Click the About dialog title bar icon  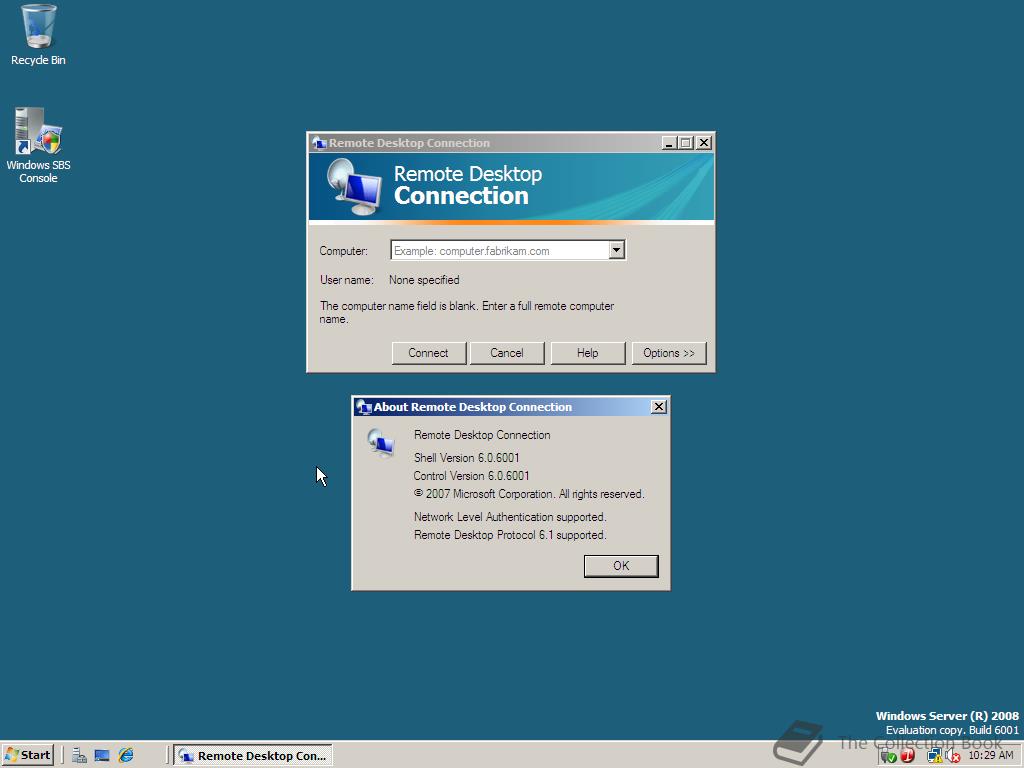pos(364,407)
